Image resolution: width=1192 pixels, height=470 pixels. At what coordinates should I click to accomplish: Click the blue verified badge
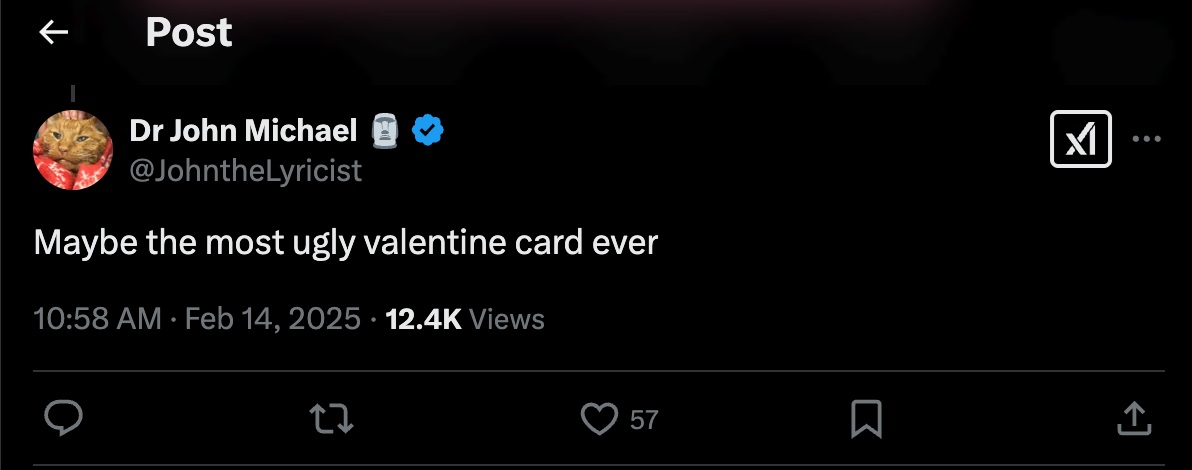click(x=429, y=130)
